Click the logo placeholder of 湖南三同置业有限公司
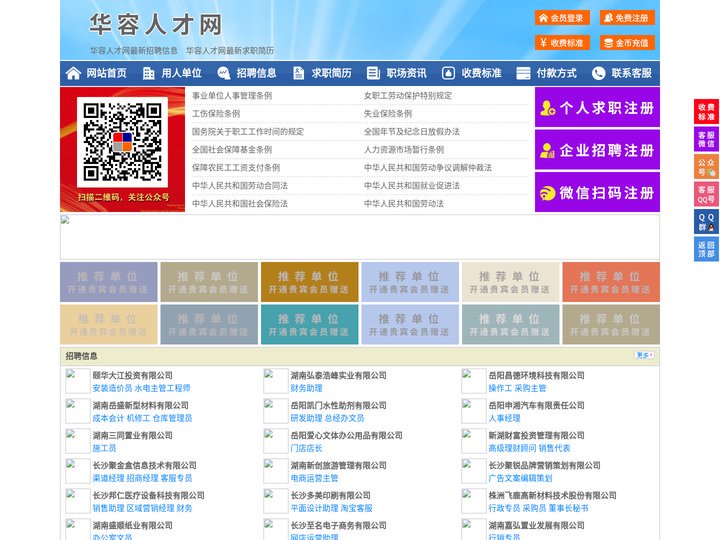 [78, 441]
